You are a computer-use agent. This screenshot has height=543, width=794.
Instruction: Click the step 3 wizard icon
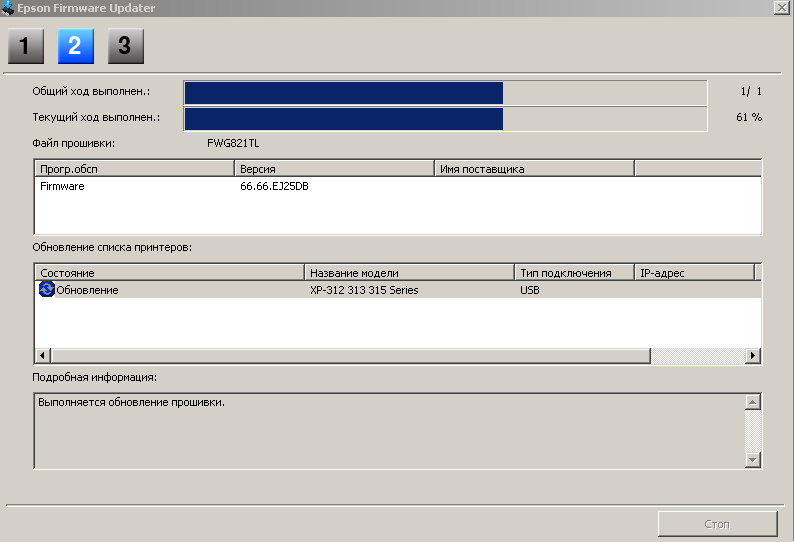(125, 46)
